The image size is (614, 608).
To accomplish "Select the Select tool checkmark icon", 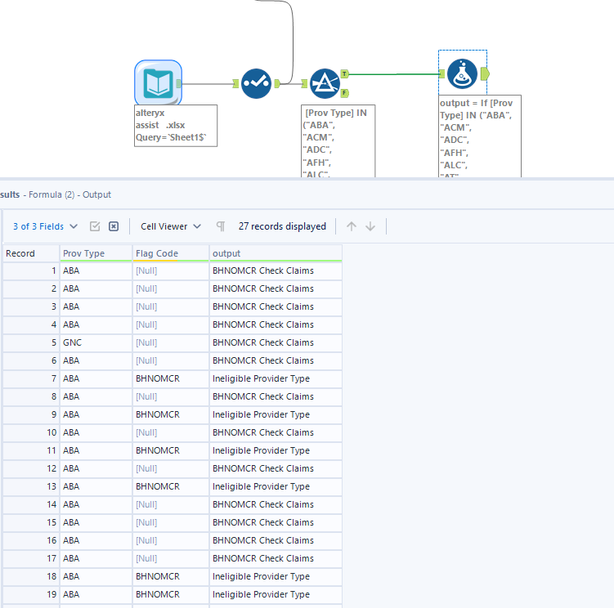I will (x=256, y=83).
